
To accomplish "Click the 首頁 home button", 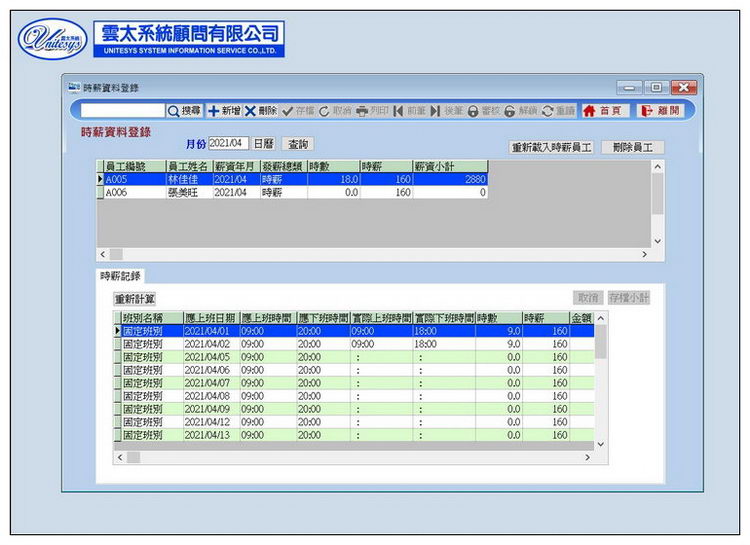I will pyautogui.click(x=605, y=111).
